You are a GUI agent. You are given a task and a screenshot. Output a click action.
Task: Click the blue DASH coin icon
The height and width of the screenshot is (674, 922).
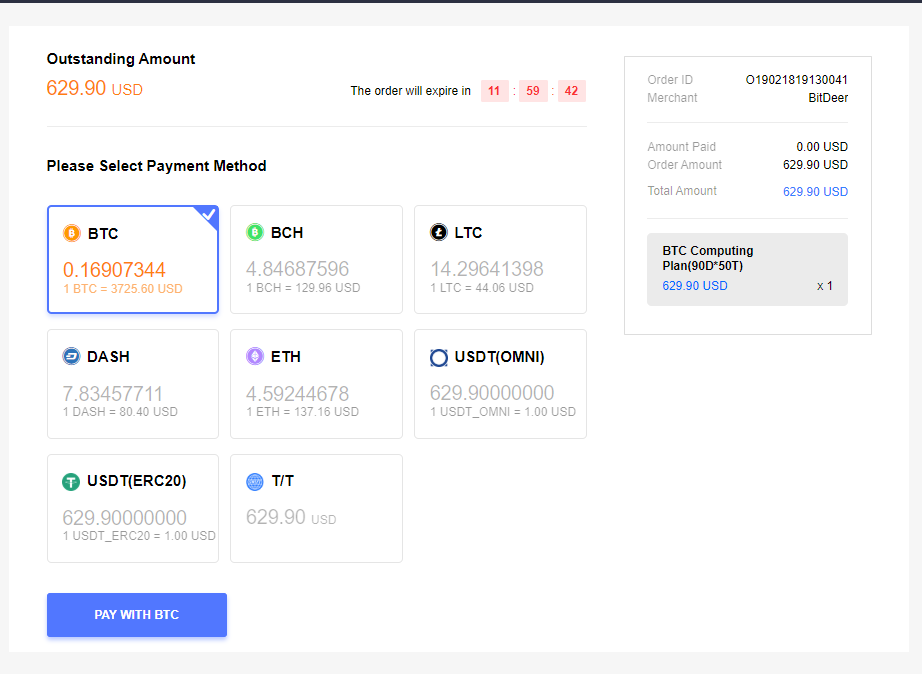71,356
